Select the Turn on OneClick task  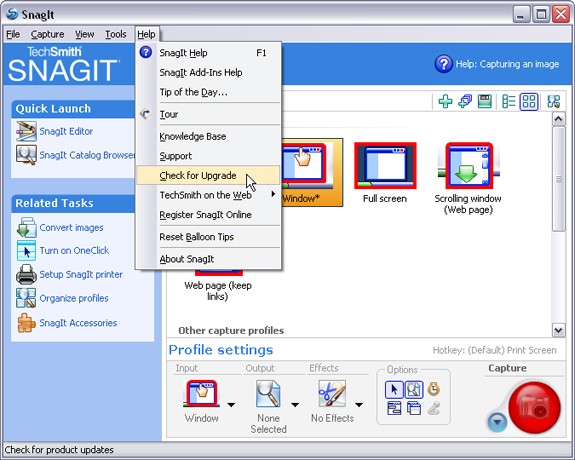point(74,251)
